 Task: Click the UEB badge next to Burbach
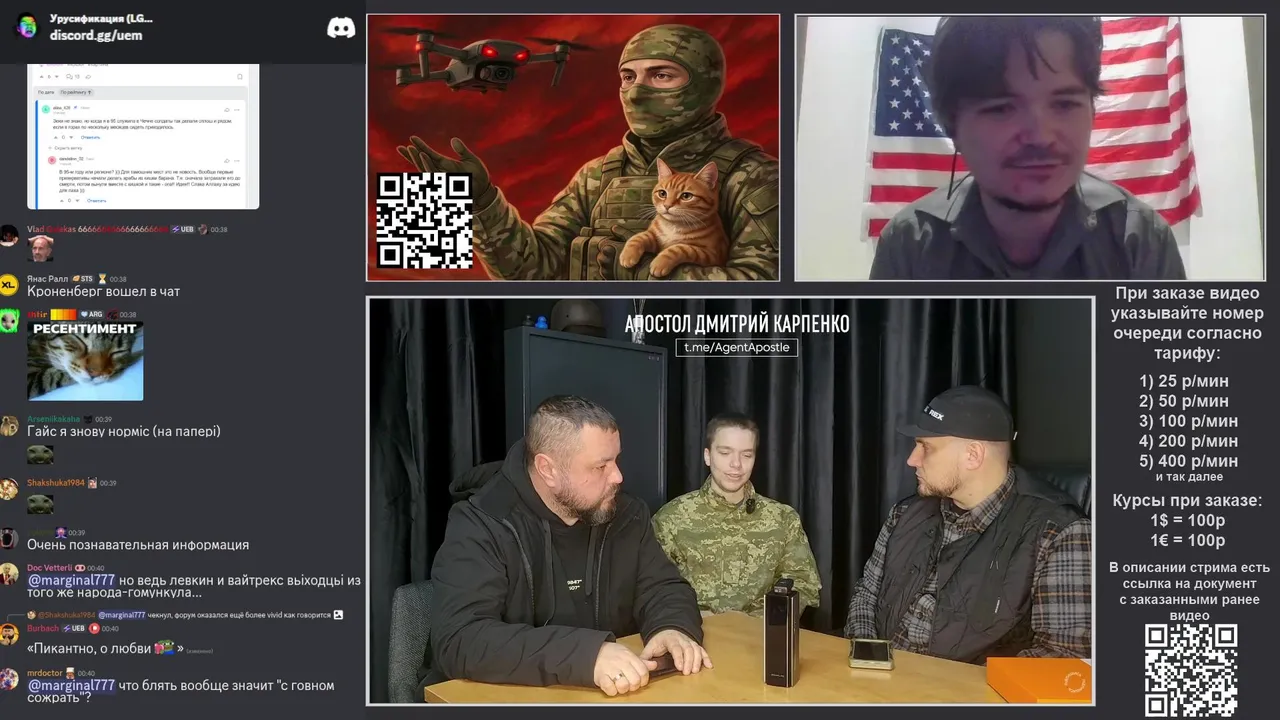tap(74, 629)
